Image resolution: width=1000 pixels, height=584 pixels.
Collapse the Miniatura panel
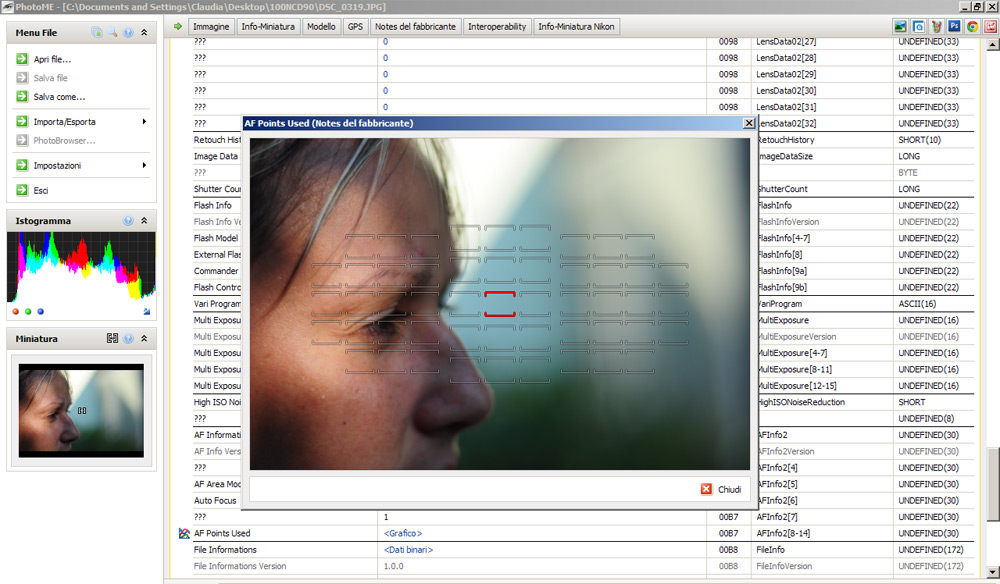(x=144, y=339)
